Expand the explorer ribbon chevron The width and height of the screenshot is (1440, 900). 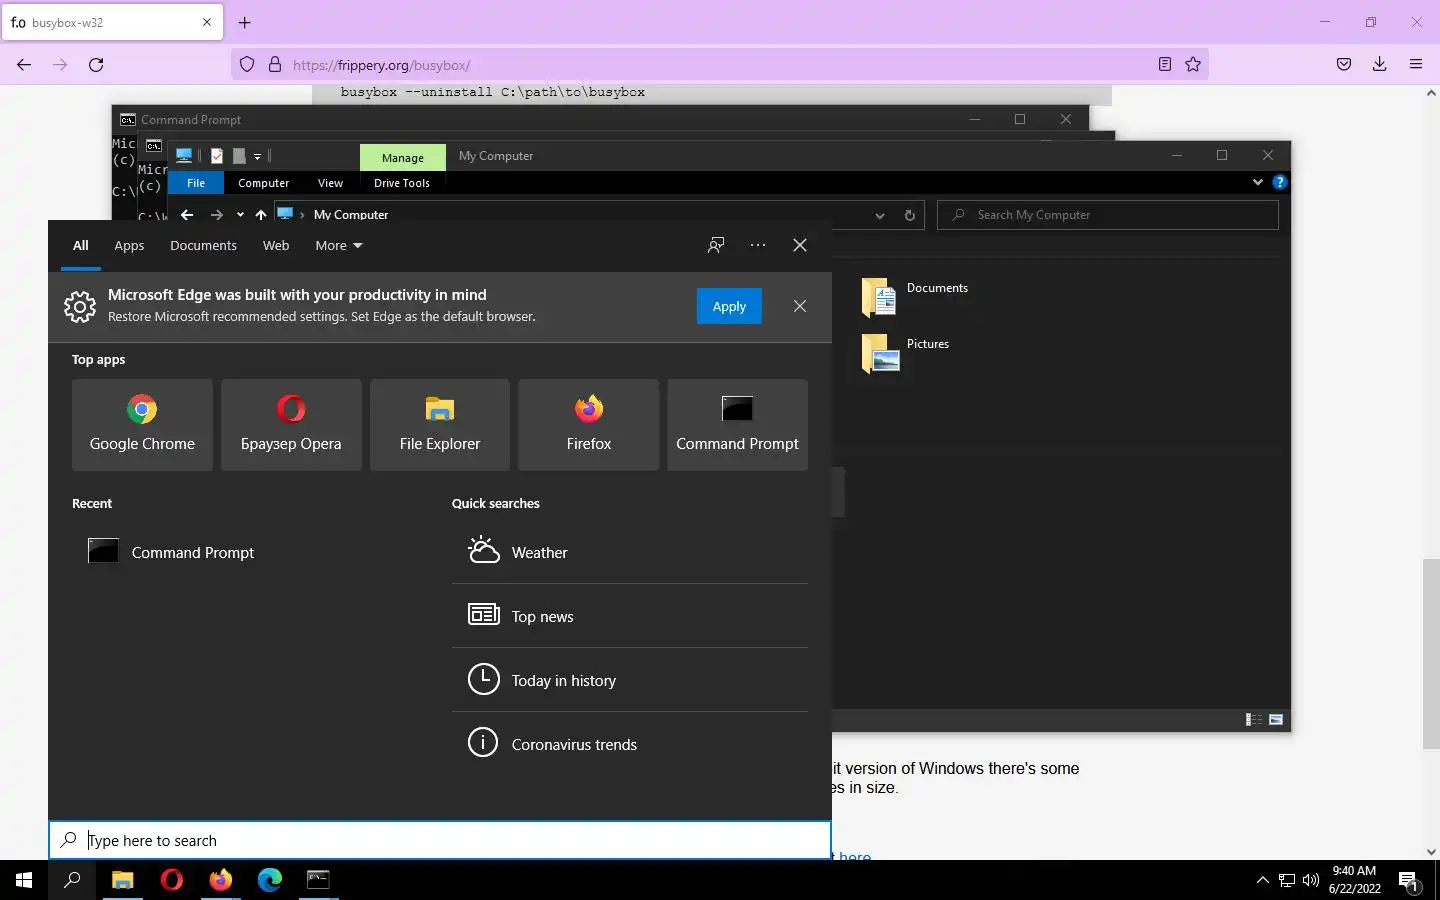point(1258,182)
